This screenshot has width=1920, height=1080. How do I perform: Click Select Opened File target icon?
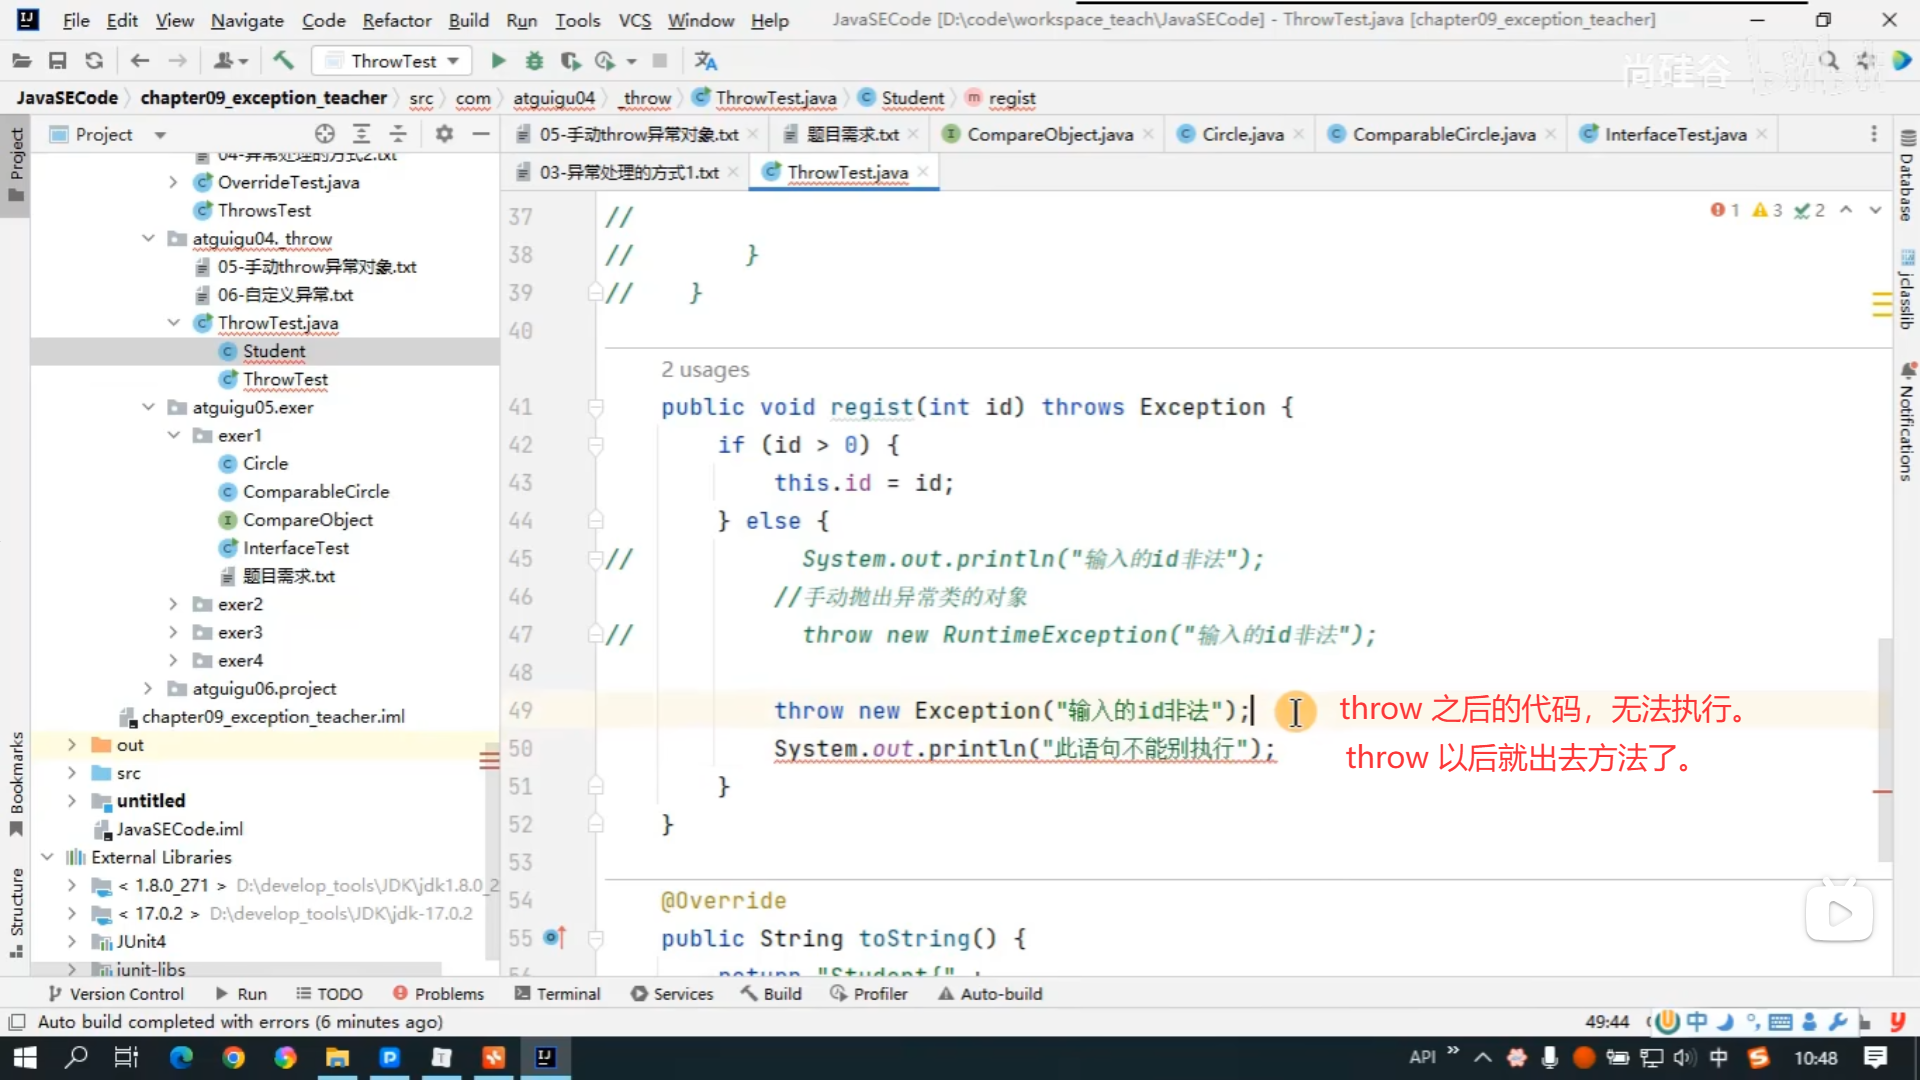click(x=324, y=134)
